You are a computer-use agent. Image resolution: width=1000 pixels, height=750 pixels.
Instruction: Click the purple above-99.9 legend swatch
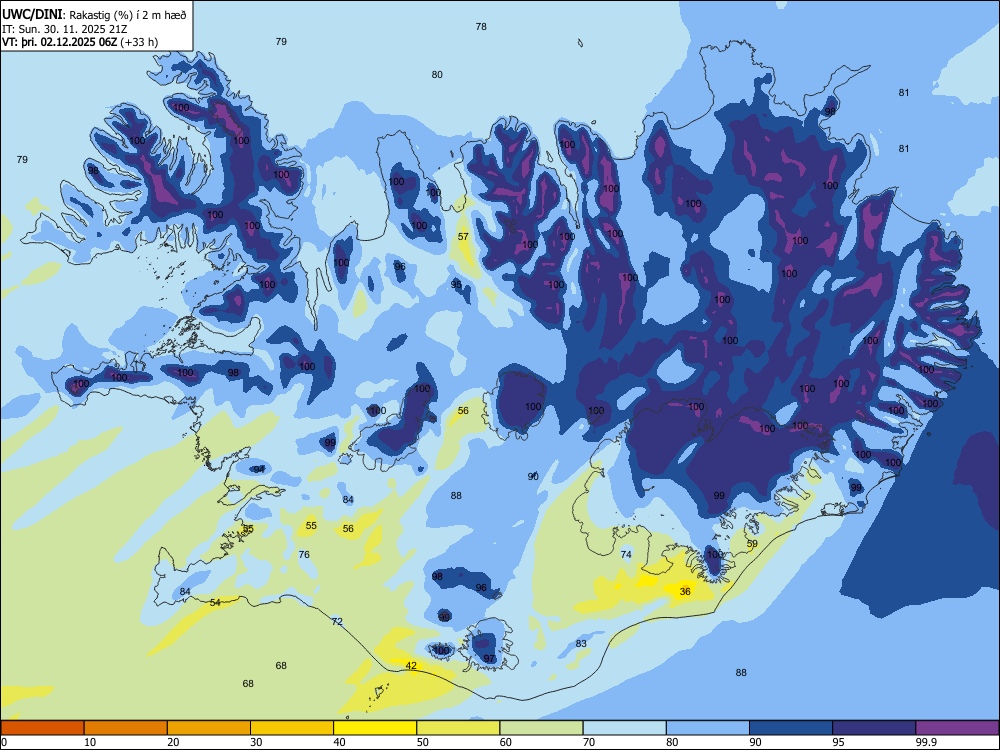tap(957, 728)
